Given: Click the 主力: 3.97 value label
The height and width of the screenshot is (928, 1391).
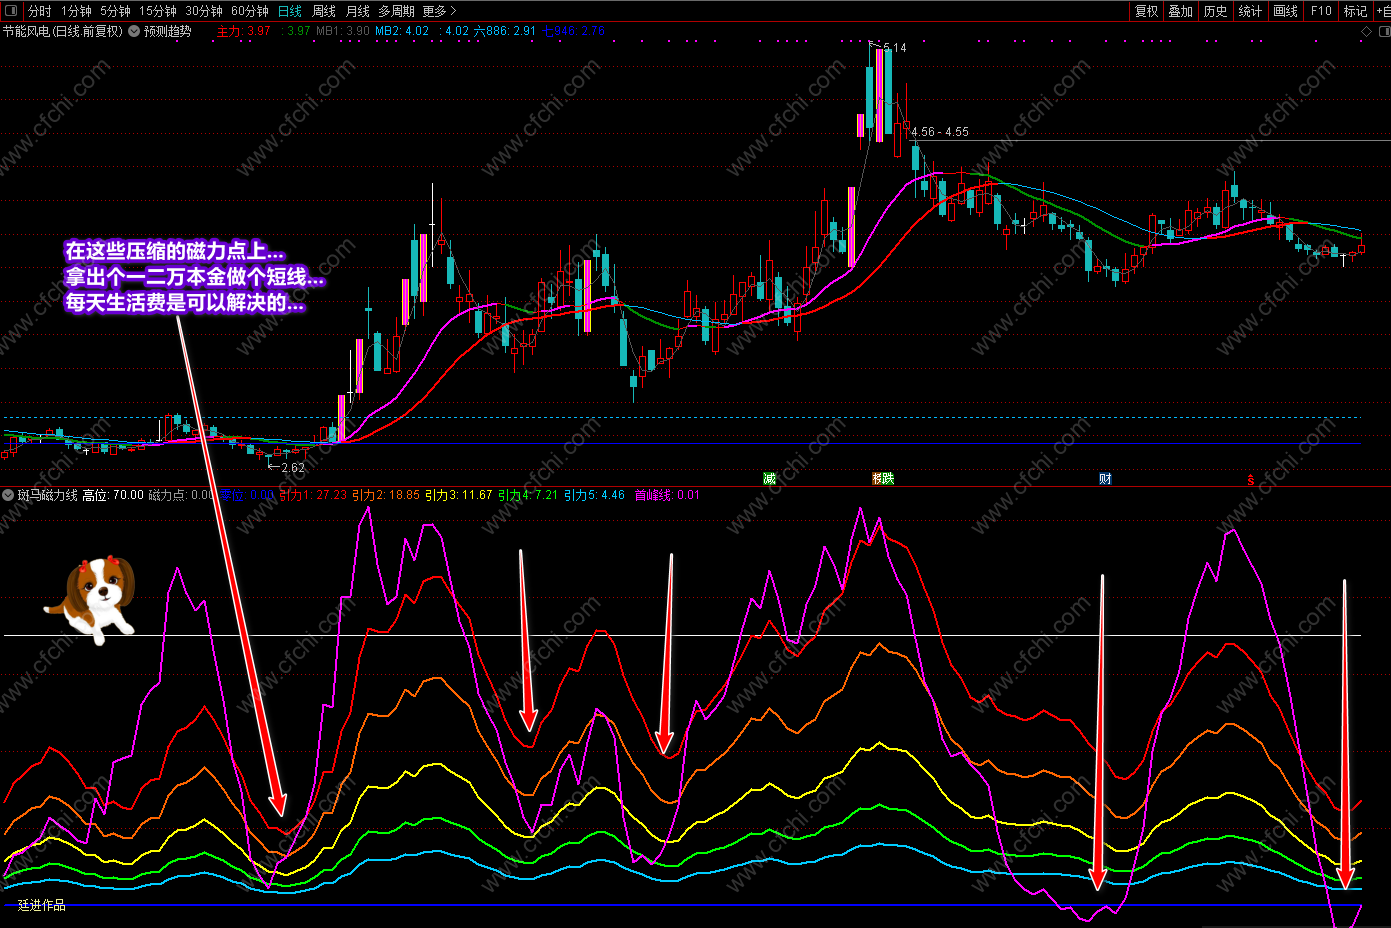Looking at the screenshot, I should tap(244, 31).
